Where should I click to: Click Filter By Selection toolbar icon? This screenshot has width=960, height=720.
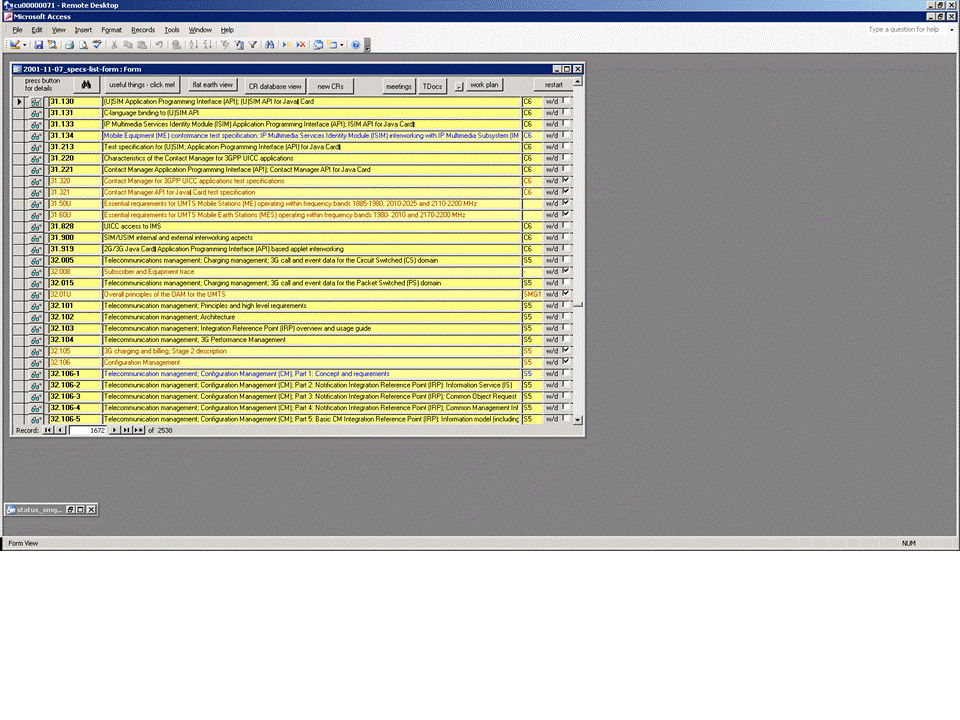click(x=227, y=45)
